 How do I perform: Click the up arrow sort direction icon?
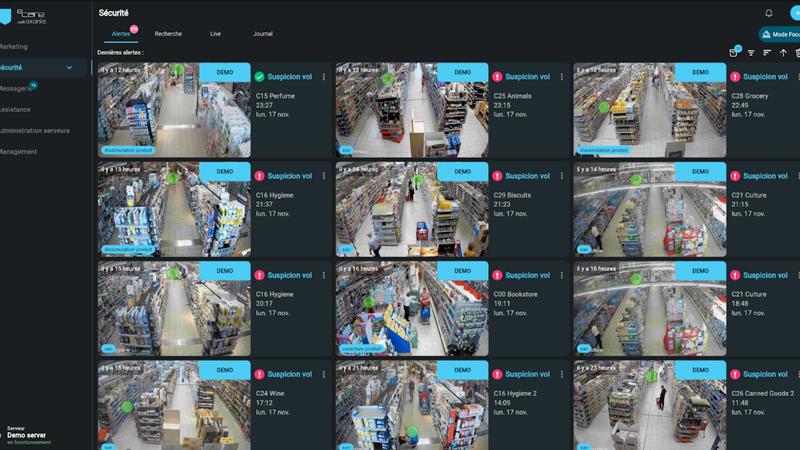(783, 53)
